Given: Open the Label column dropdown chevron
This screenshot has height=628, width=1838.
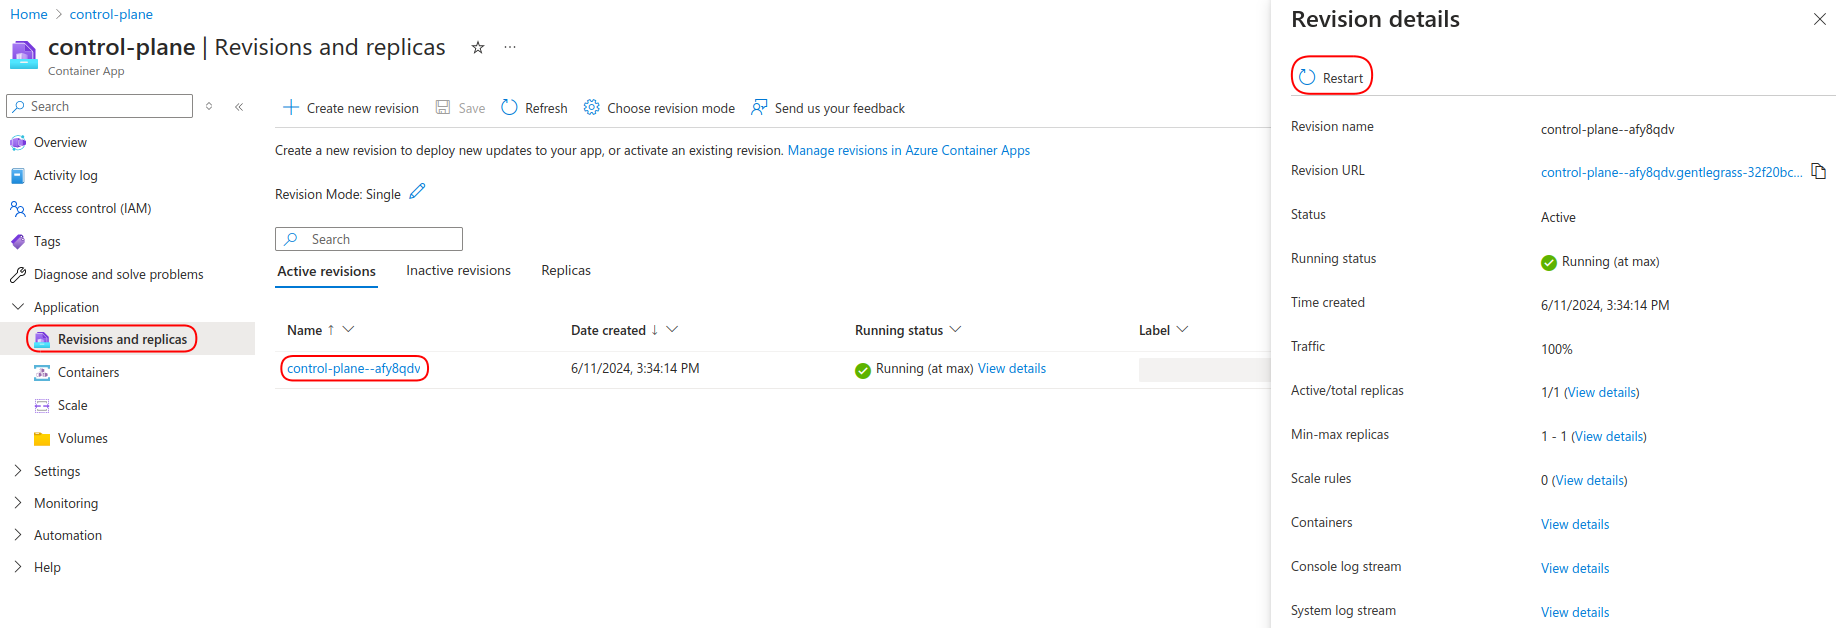Looking at the screenshot, I should tap(1182, 329).
